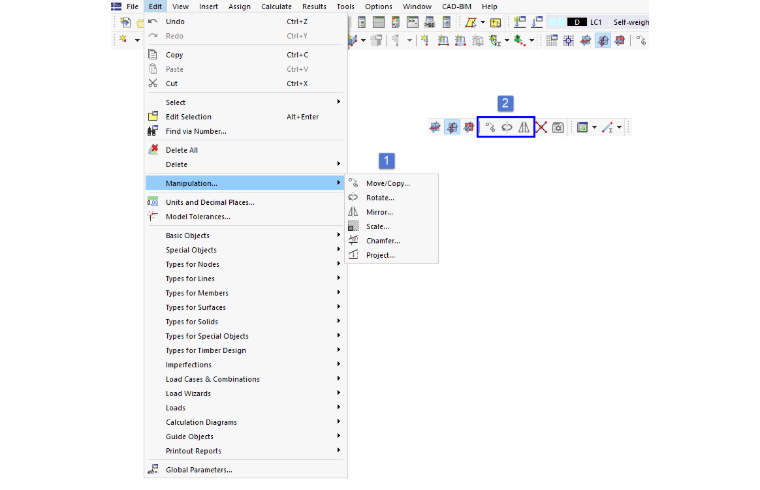
Task: Click the parallelogram selection icon in the top toolbar
Action: click(471, 22)
